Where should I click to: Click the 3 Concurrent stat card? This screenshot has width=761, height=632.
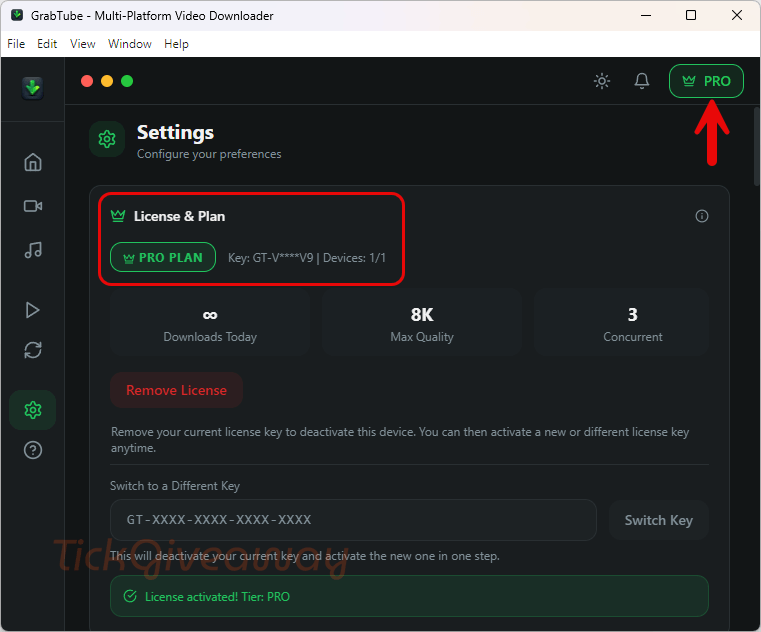pos(621,322)
